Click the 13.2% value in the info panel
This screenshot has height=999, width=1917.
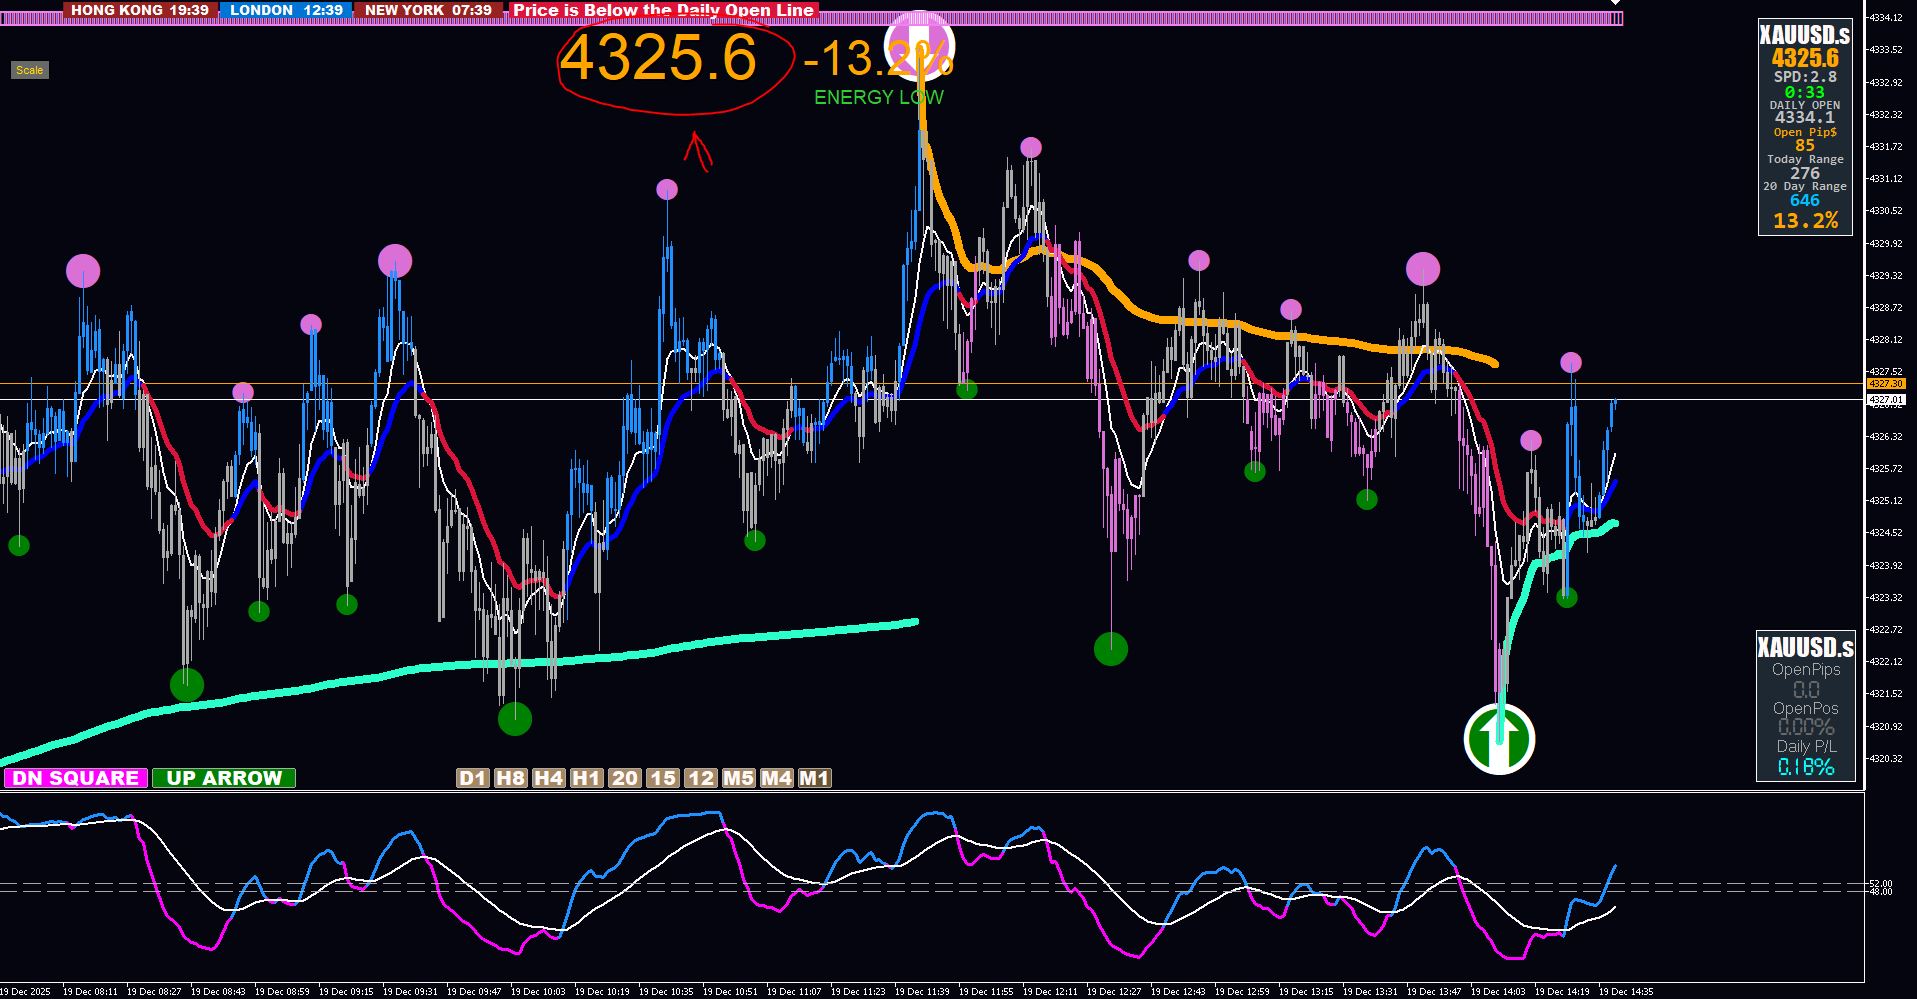click(x=1805, y=220)
